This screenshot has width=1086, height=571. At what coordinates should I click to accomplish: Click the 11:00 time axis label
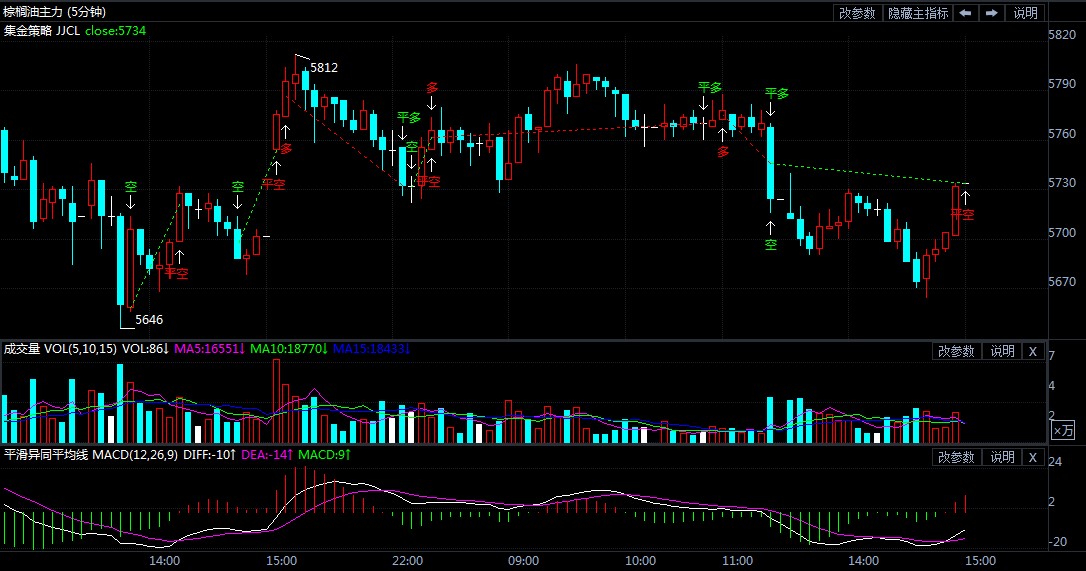(x=738, y=561)
